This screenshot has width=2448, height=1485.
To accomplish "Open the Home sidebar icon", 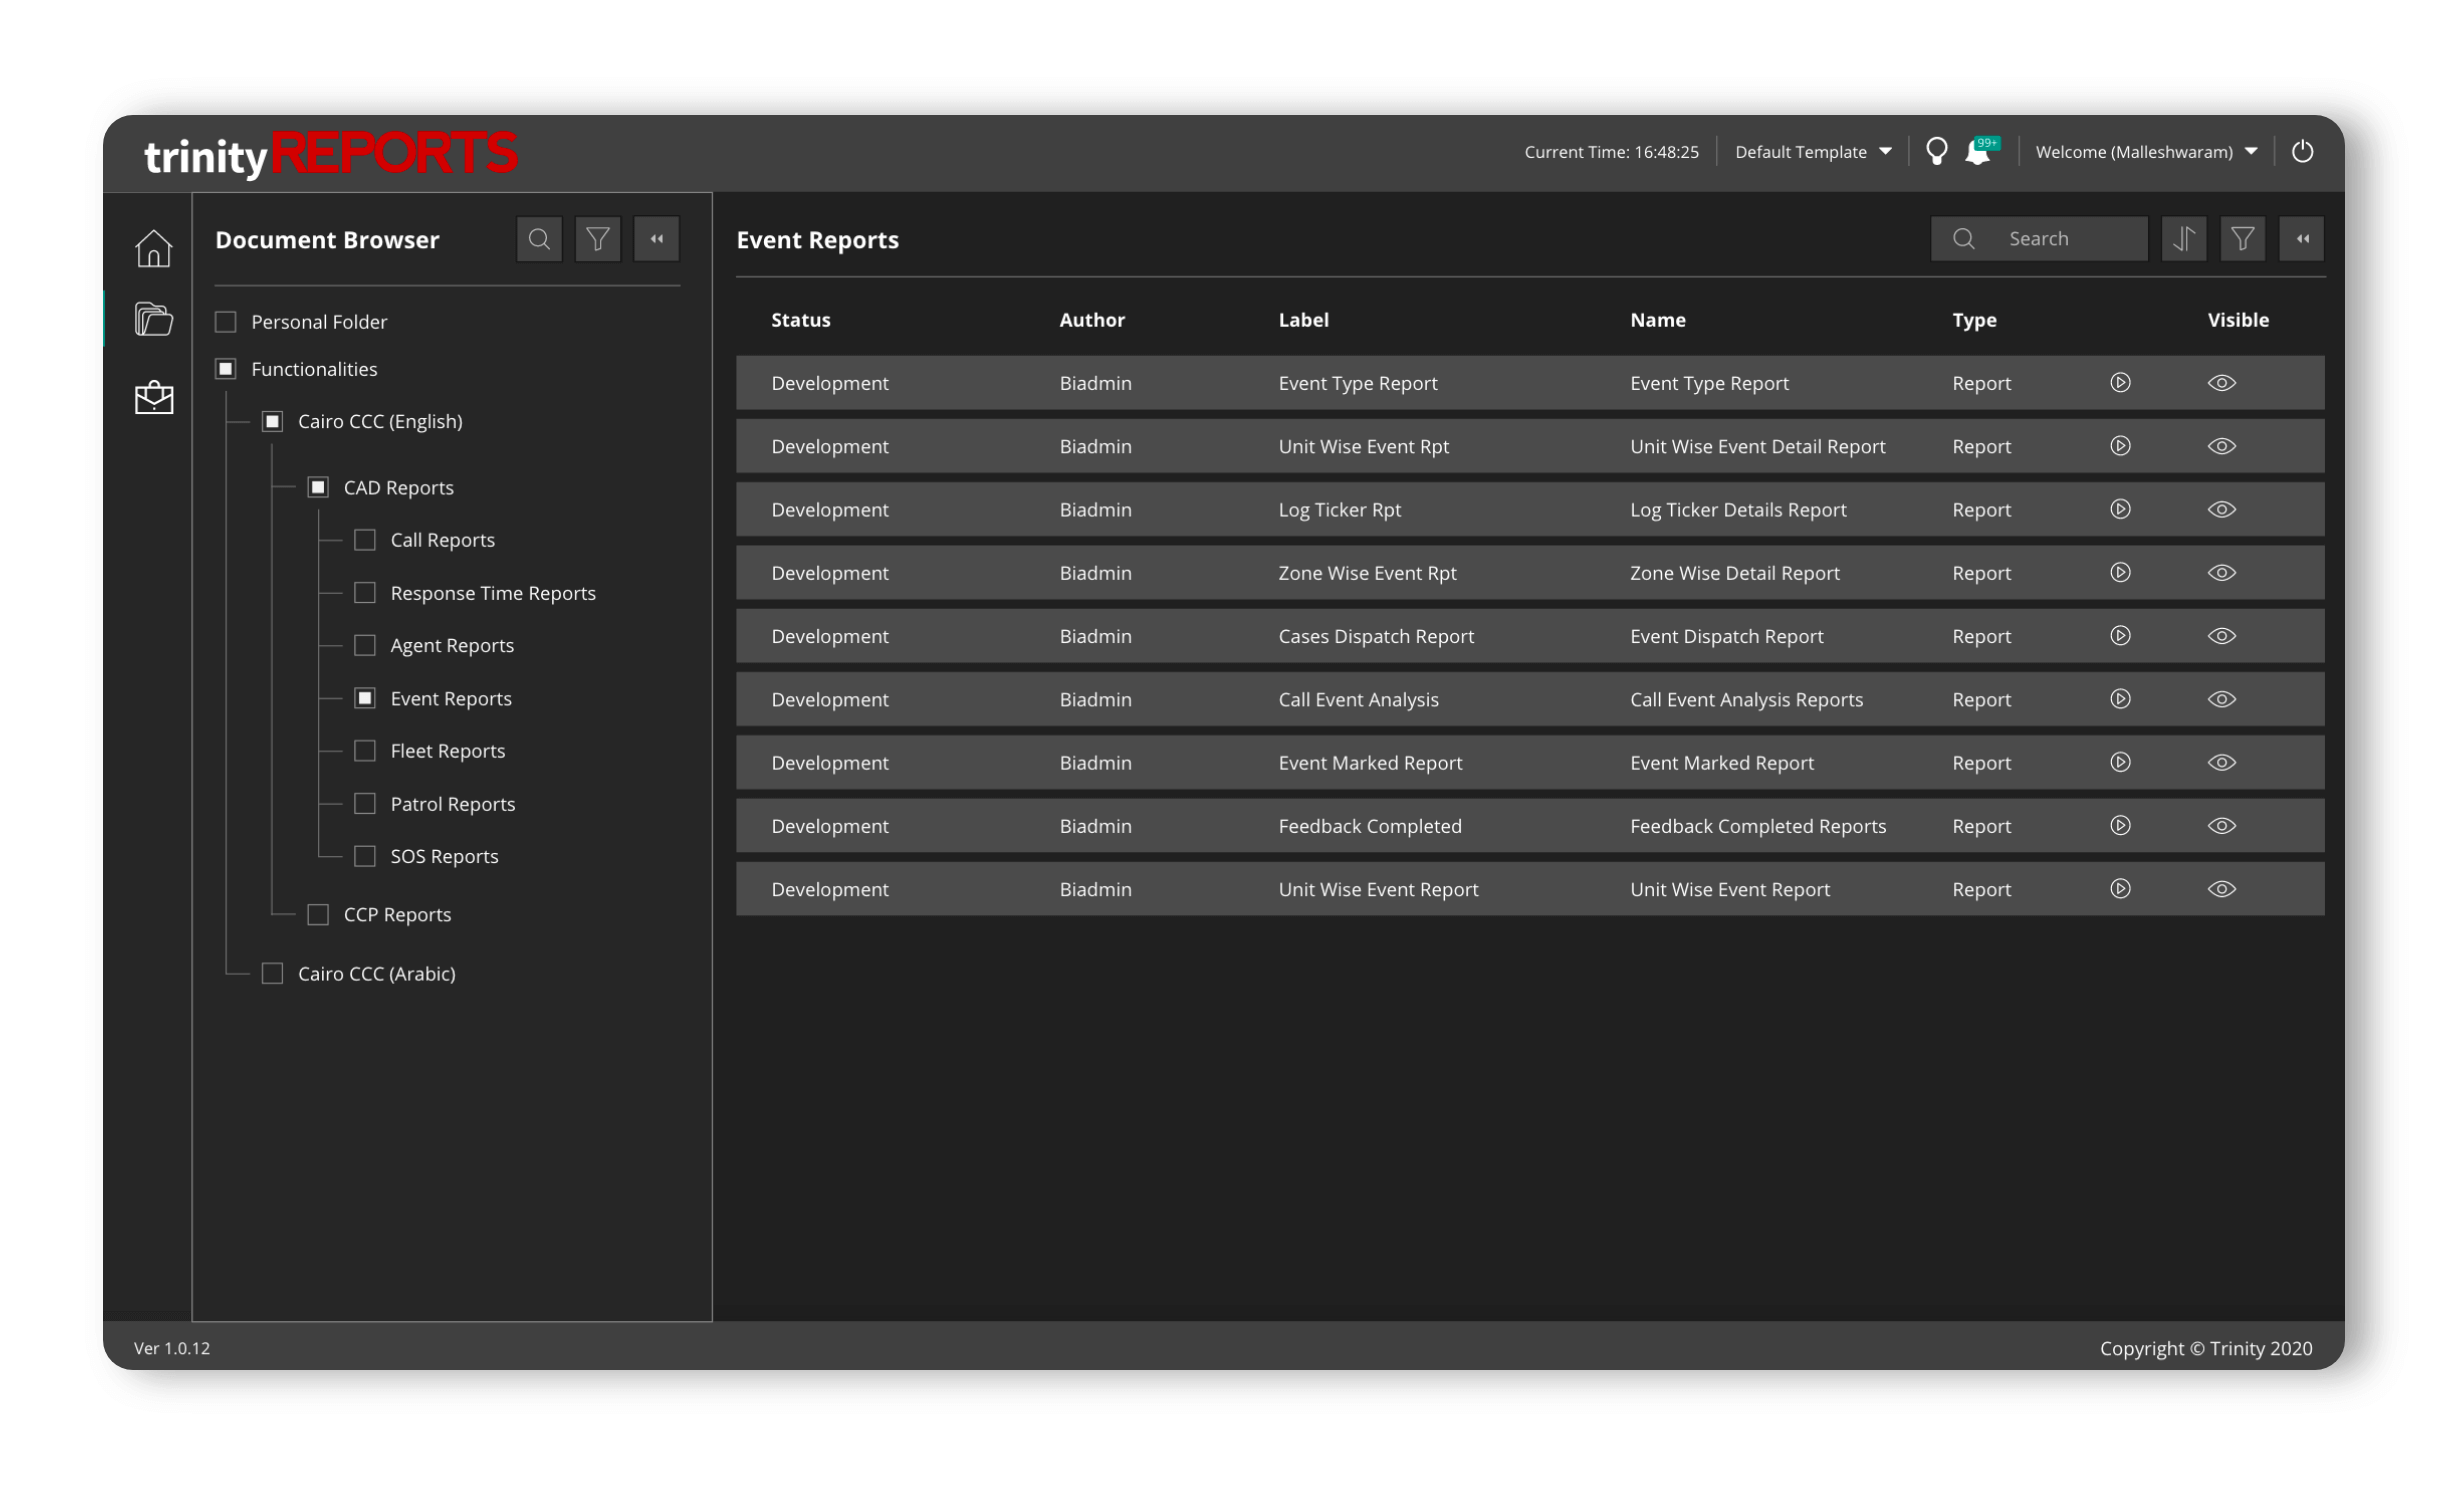I will click(154, 247).
